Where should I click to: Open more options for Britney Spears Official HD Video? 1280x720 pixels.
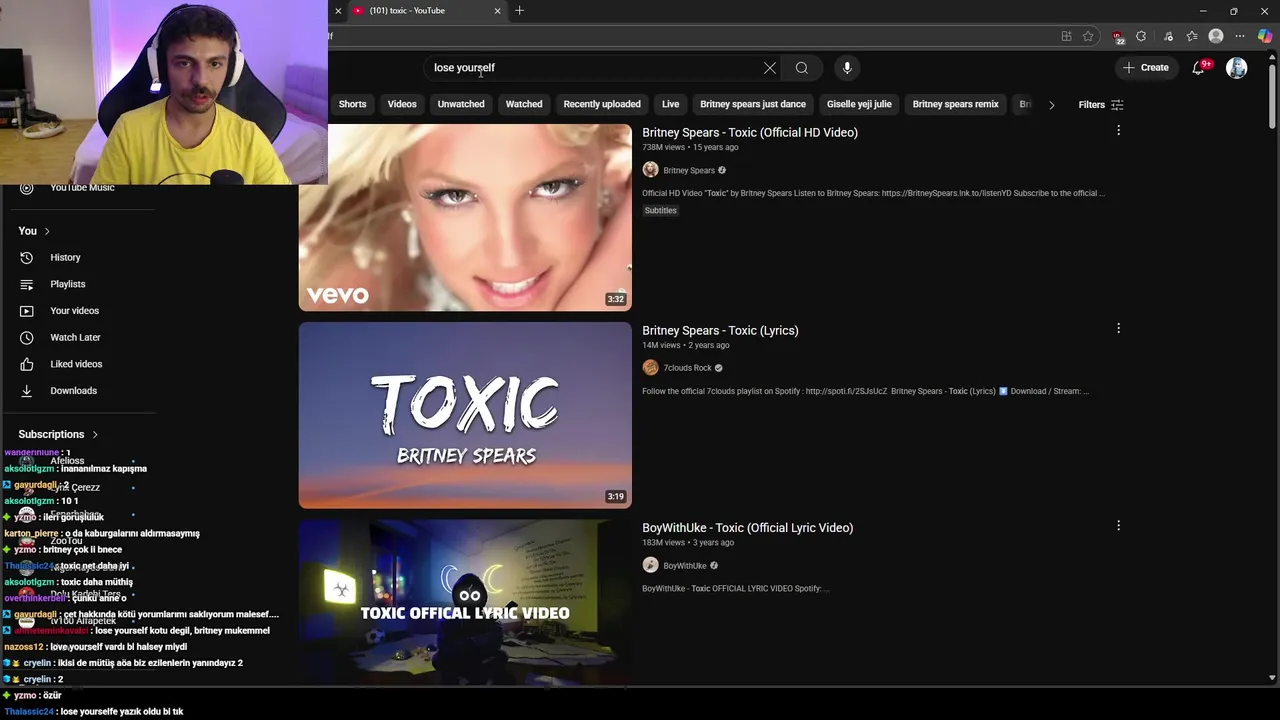[x=1118, y=131]
